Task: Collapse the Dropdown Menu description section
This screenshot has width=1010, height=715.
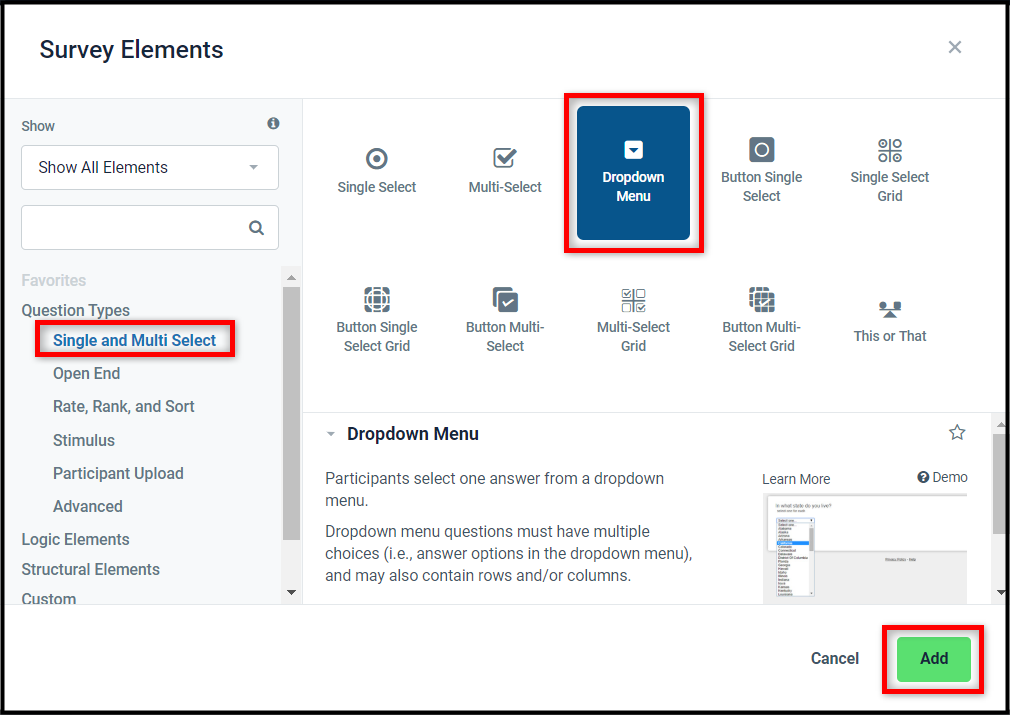Action: 330,434
